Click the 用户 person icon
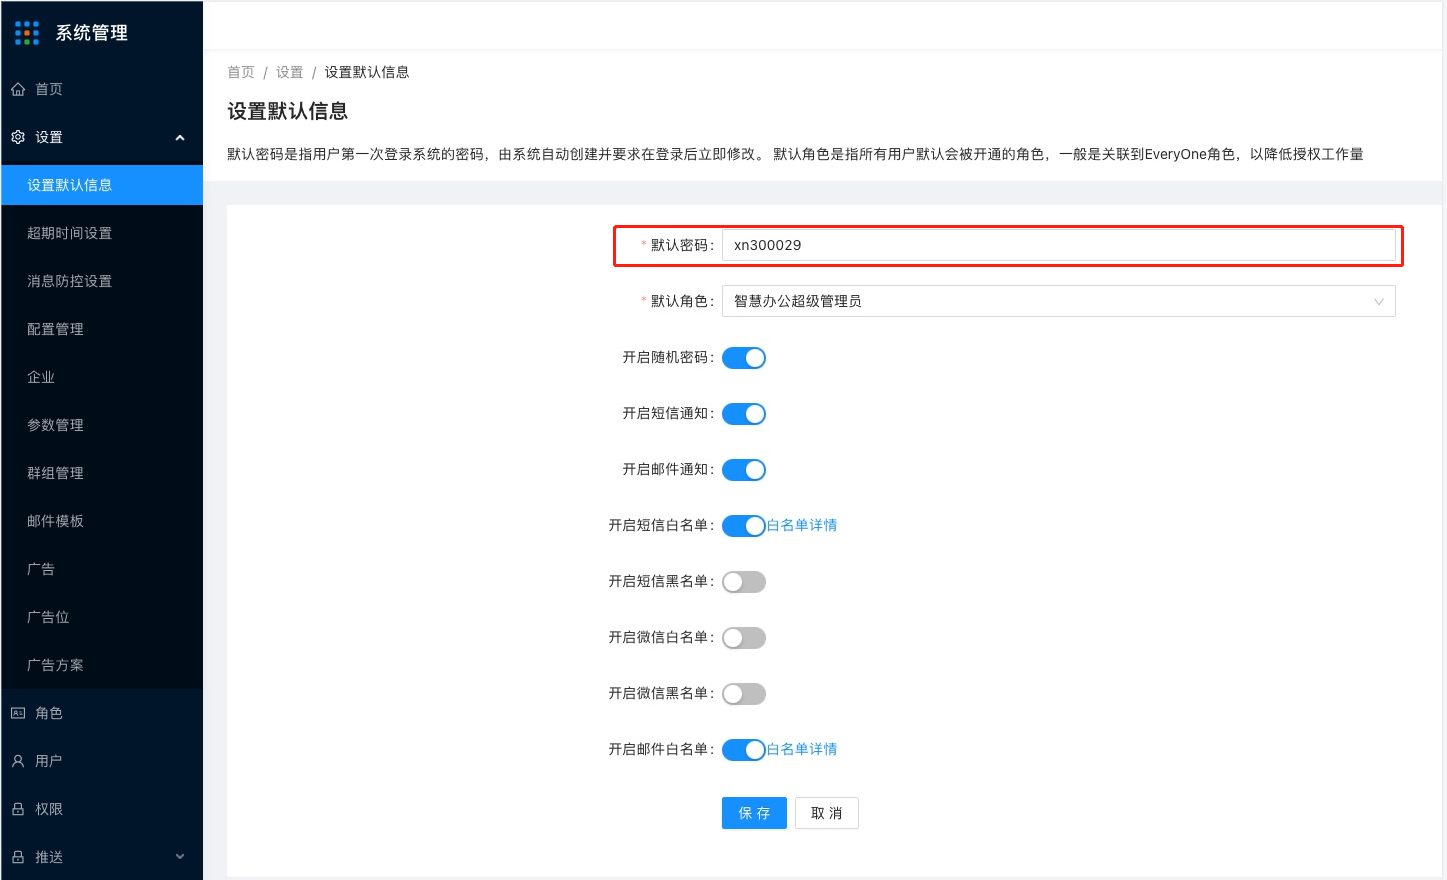 (x=18, y=761)
